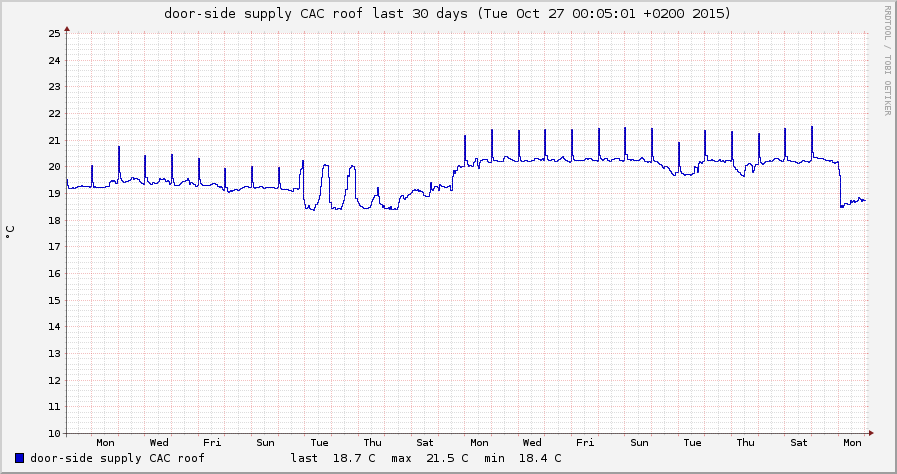Click the y-axis label '10'
This screenshot has height=474, width=897.
pyautogui.click(x=54, y=433)
